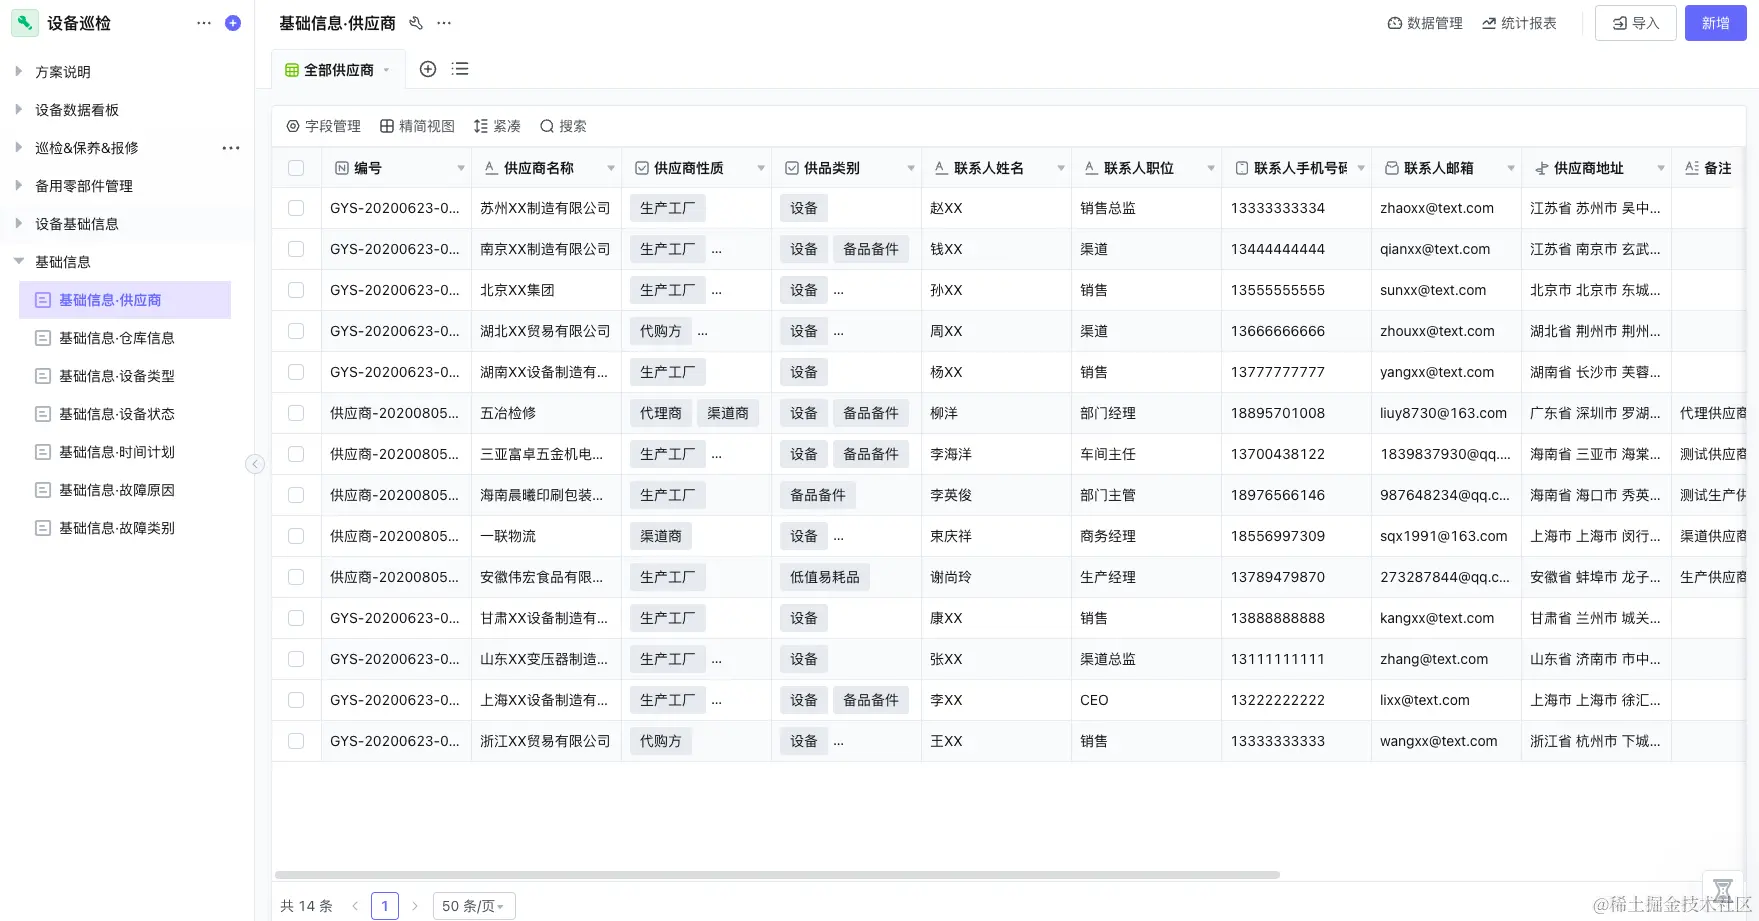Open 字段管理 field management

click(x=323, y=126)
